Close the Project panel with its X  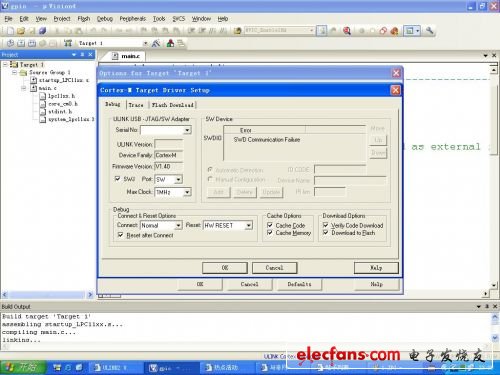tap(90, 54)
